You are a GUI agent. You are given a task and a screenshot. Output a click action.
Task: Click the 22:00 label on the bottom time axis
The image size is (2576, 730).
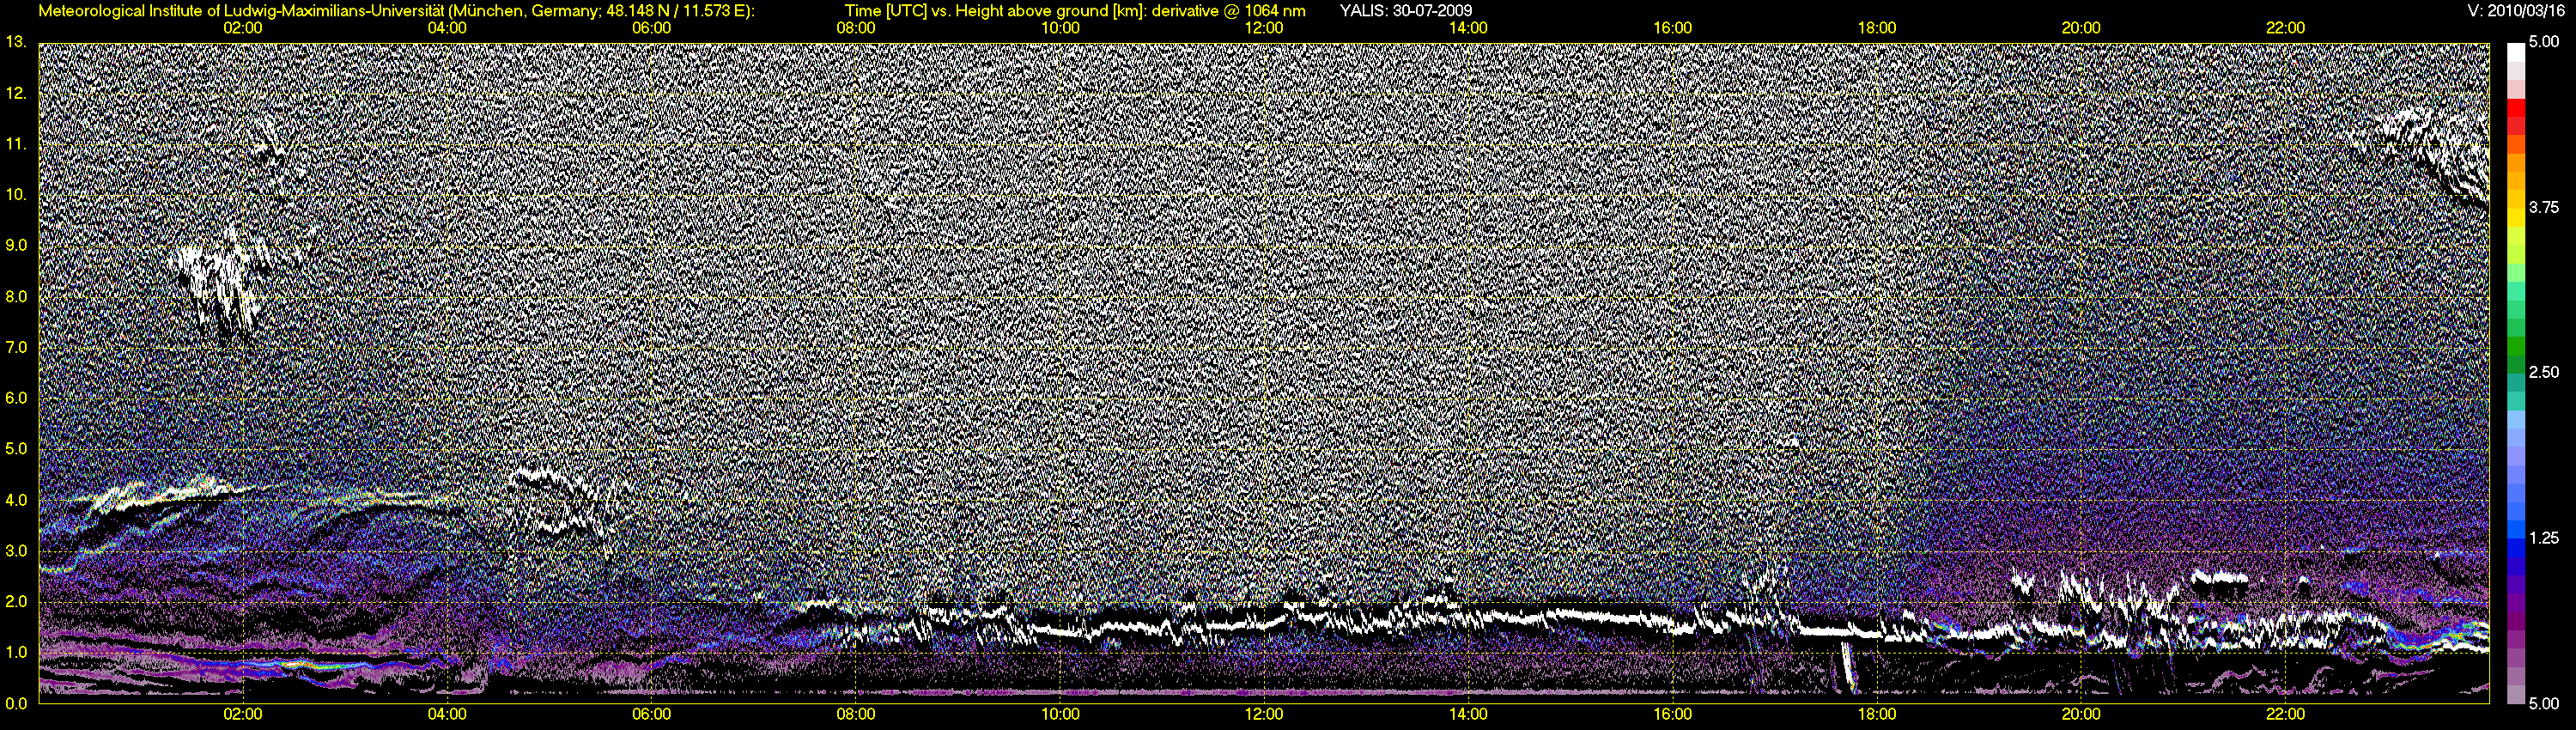(x=2285, y=714)
